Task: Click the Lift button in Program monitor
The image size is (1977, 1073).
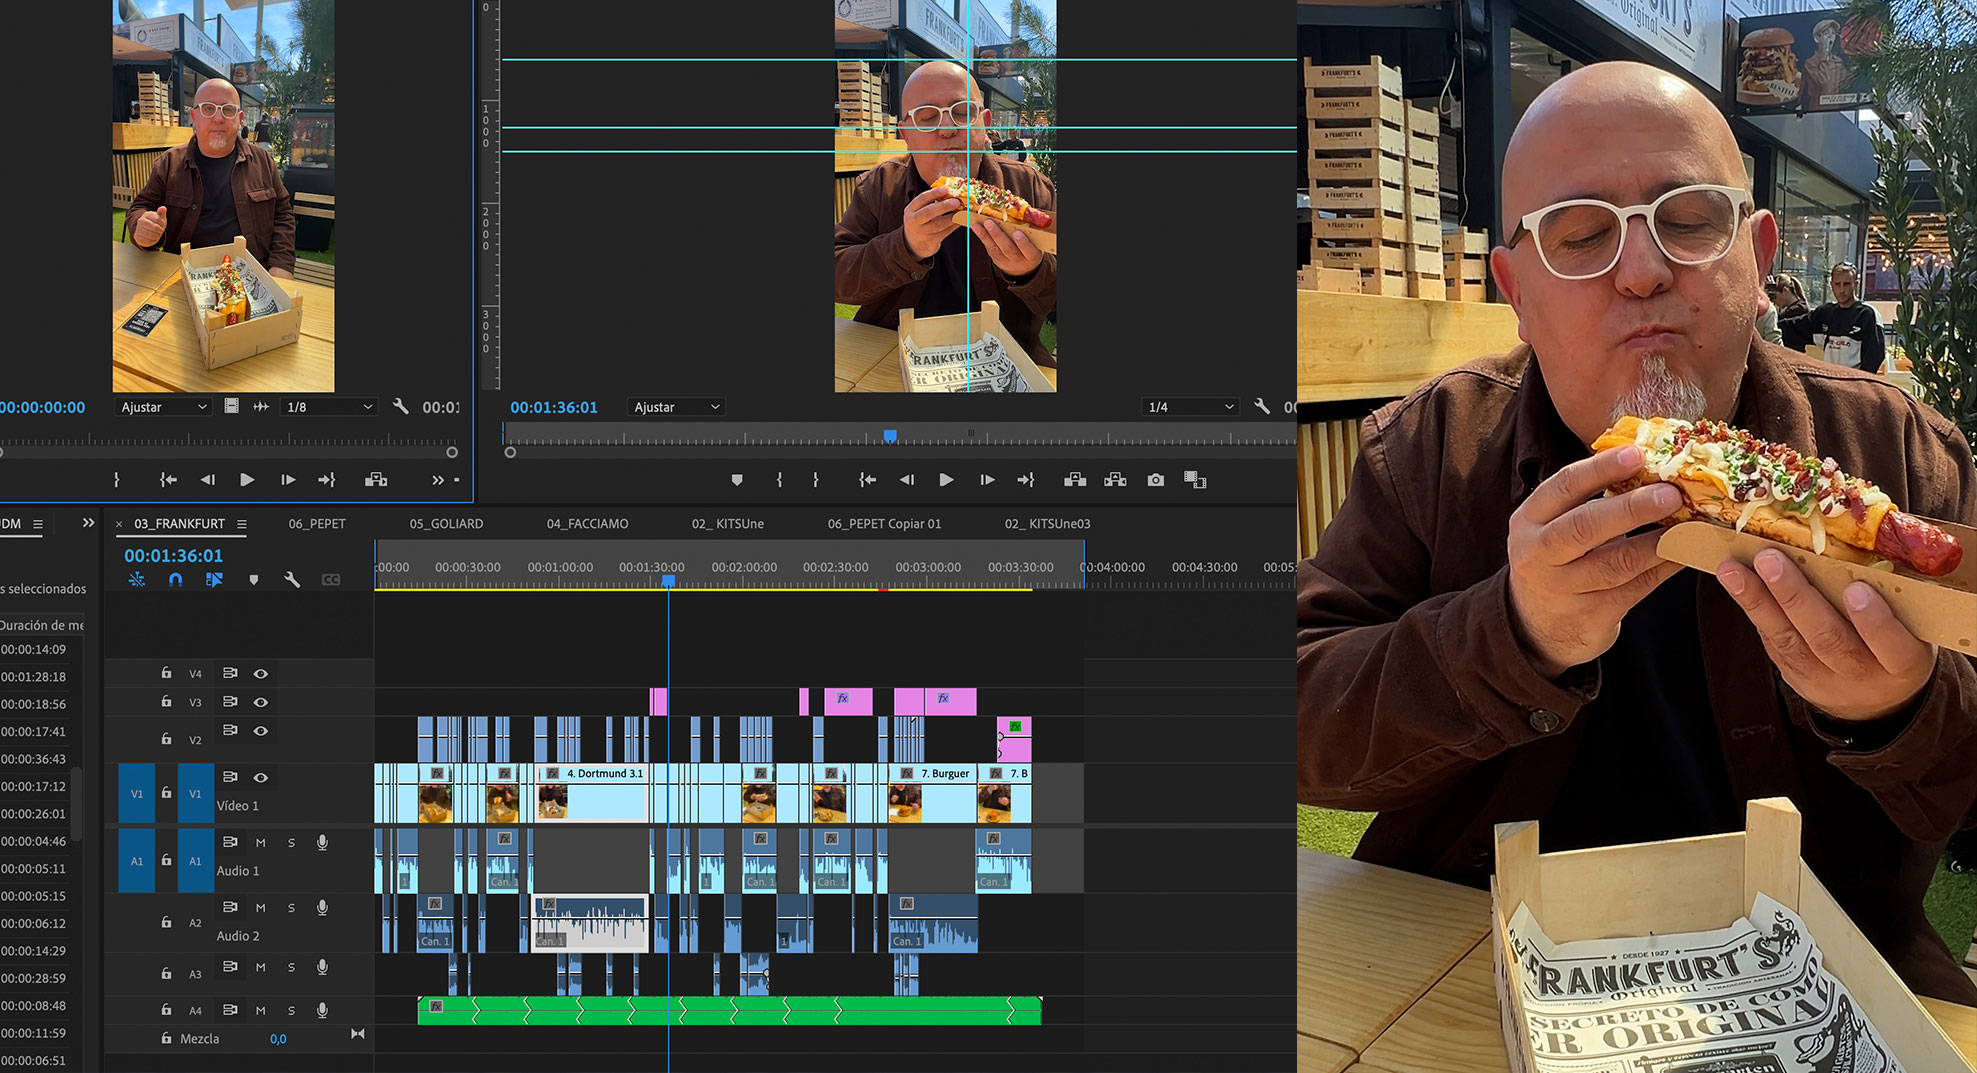Action: 1075,480
